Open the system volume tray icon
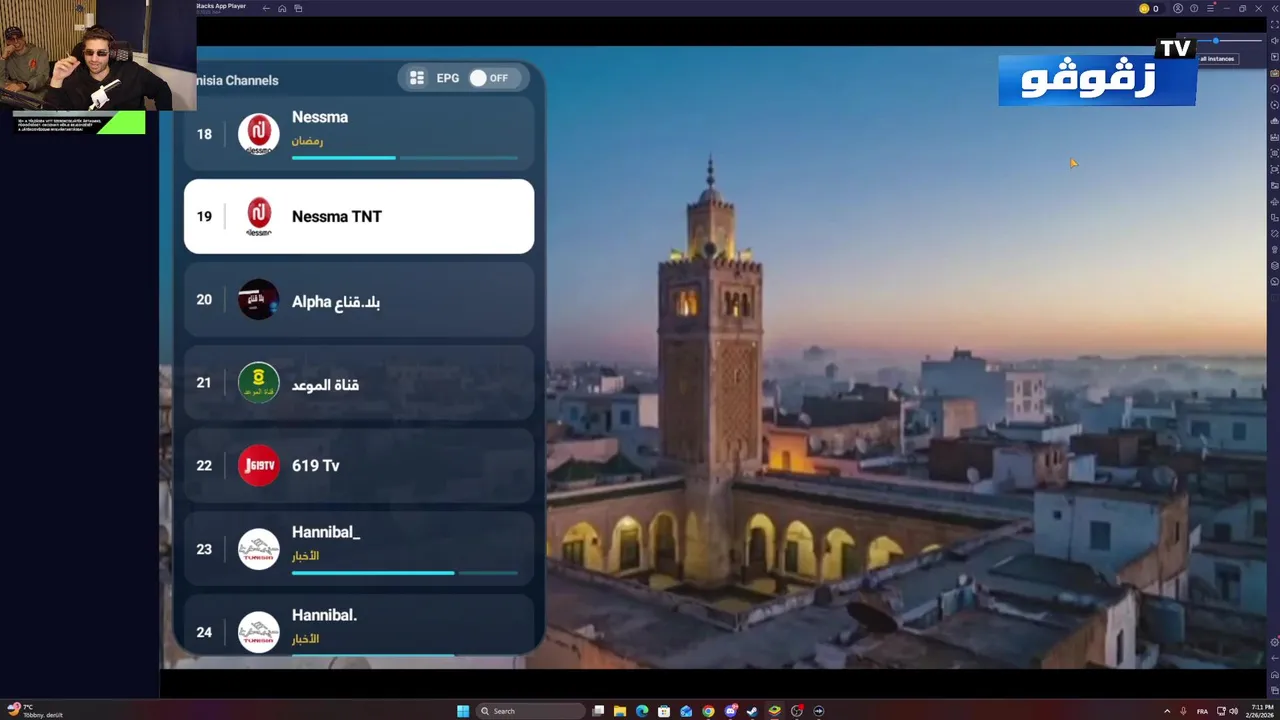1280x720 pixels. [1233, 711]
